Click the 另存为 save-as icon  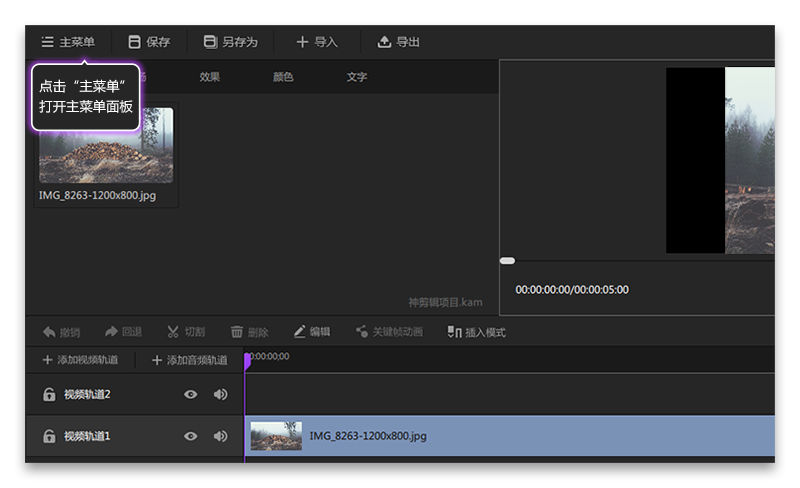pos(210,42)
